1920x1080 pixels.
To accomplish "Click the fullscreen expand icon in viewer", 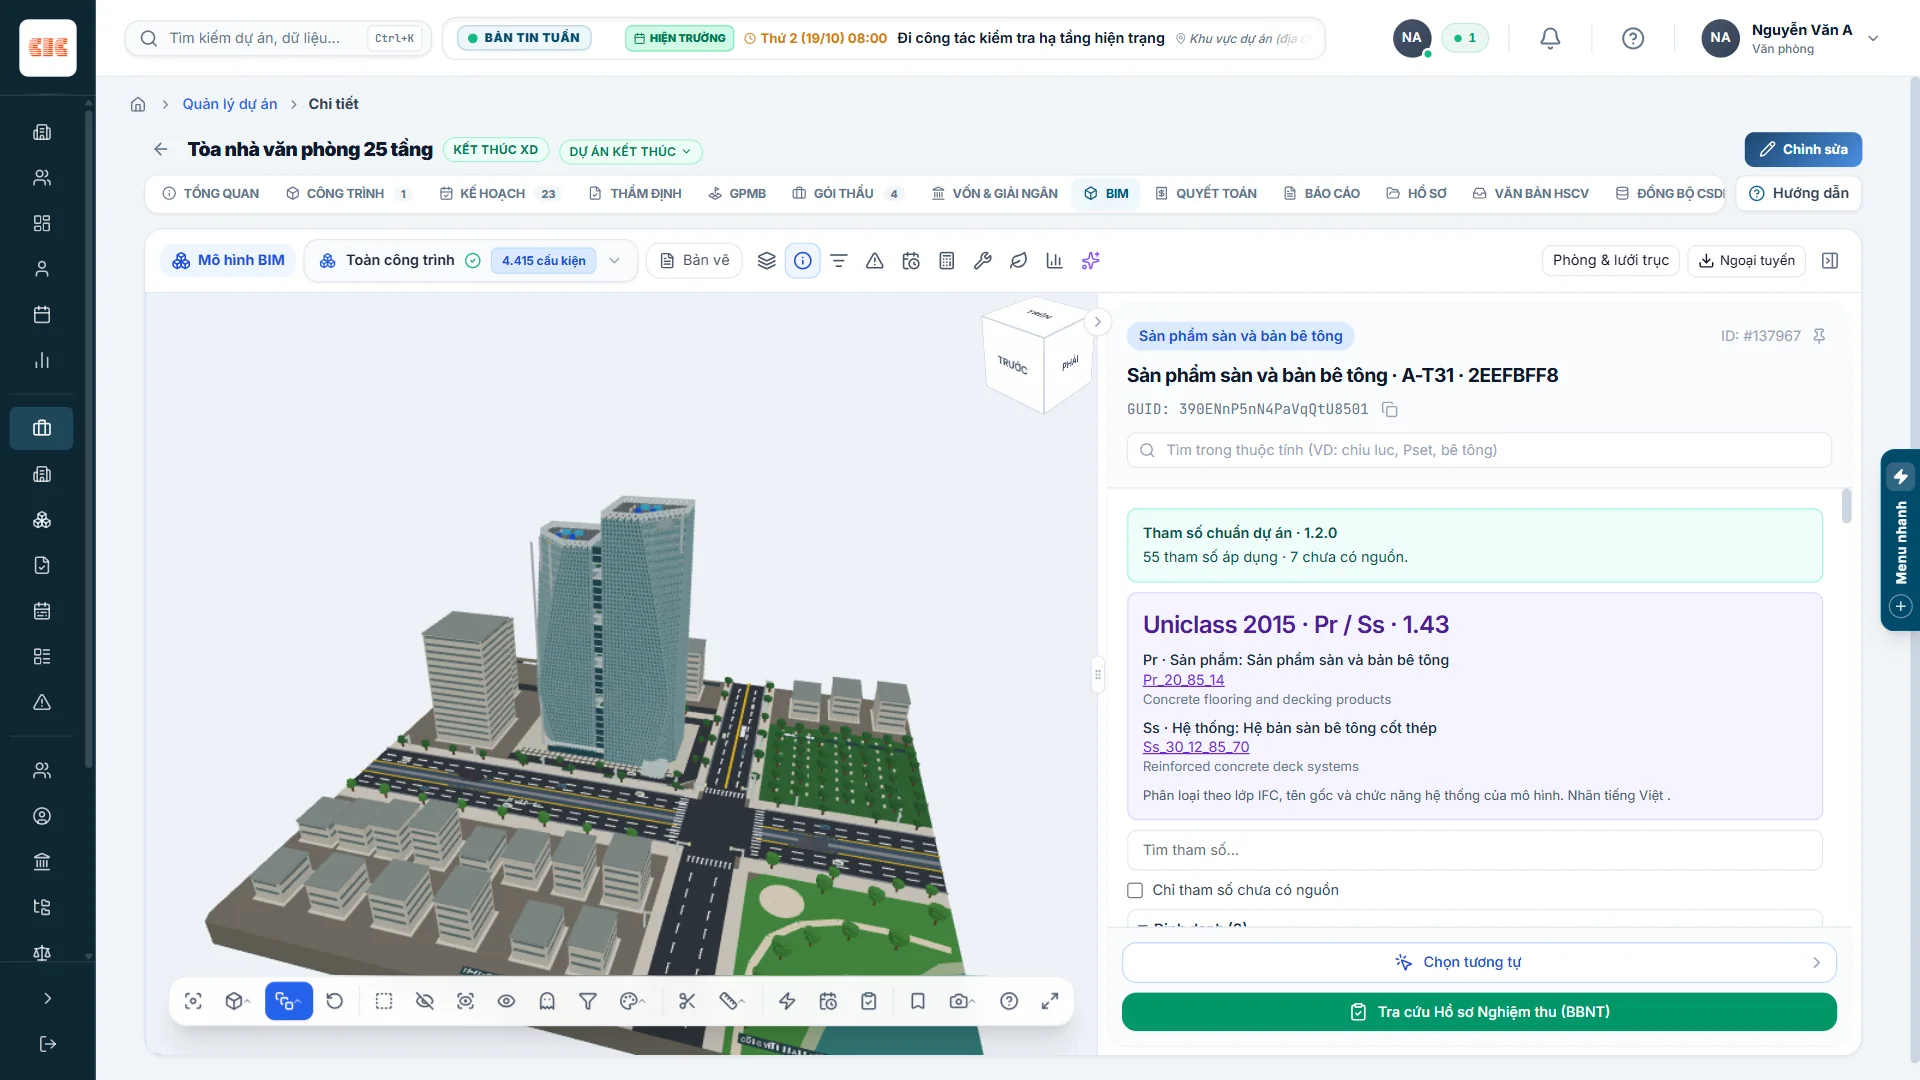I will (1050, 1001).
